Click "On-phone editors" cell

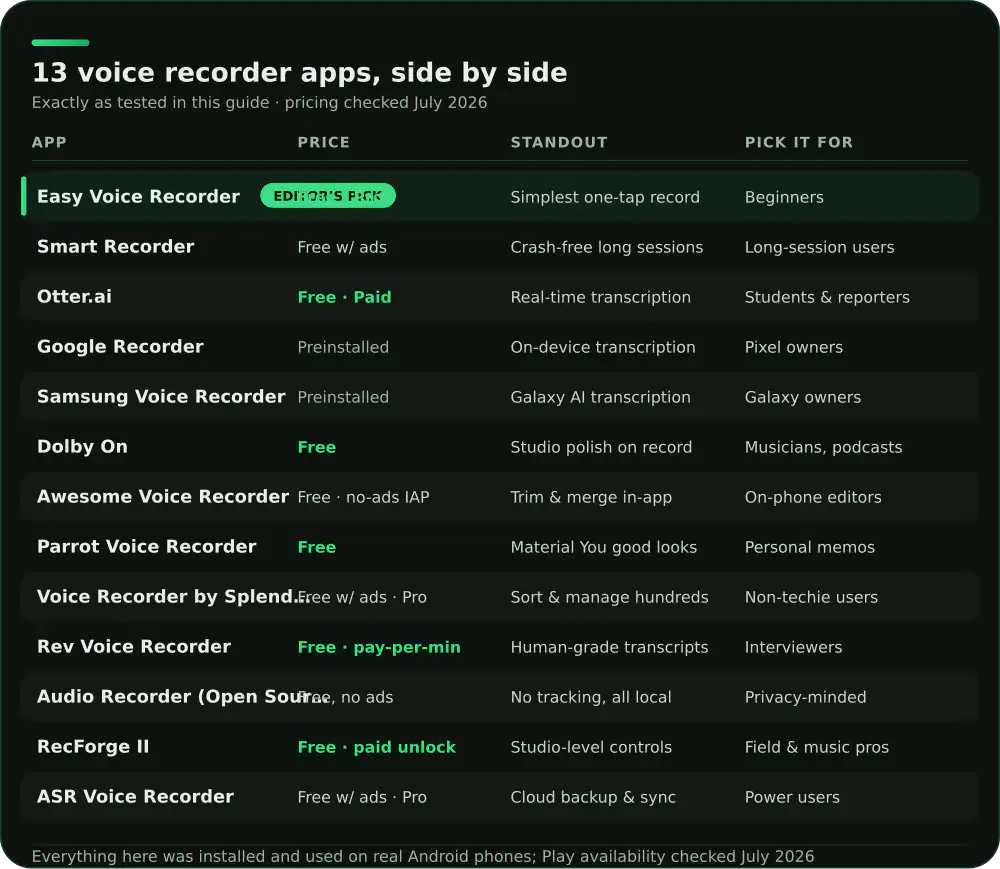click(x=812, y=497)
